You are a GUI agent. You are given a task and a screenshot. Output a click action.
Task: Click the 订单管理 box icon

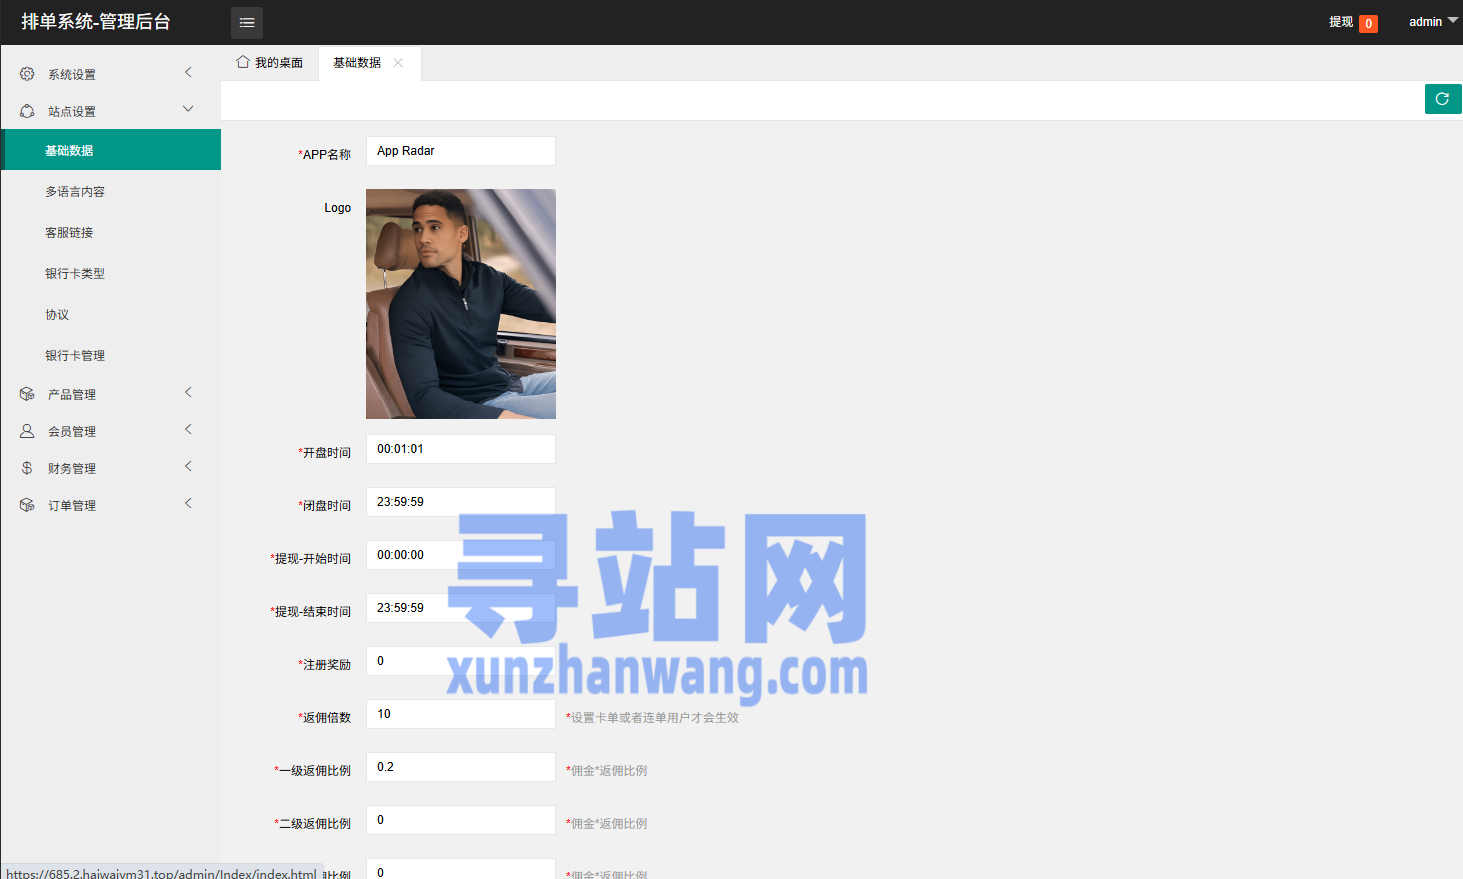coord(27,505)
